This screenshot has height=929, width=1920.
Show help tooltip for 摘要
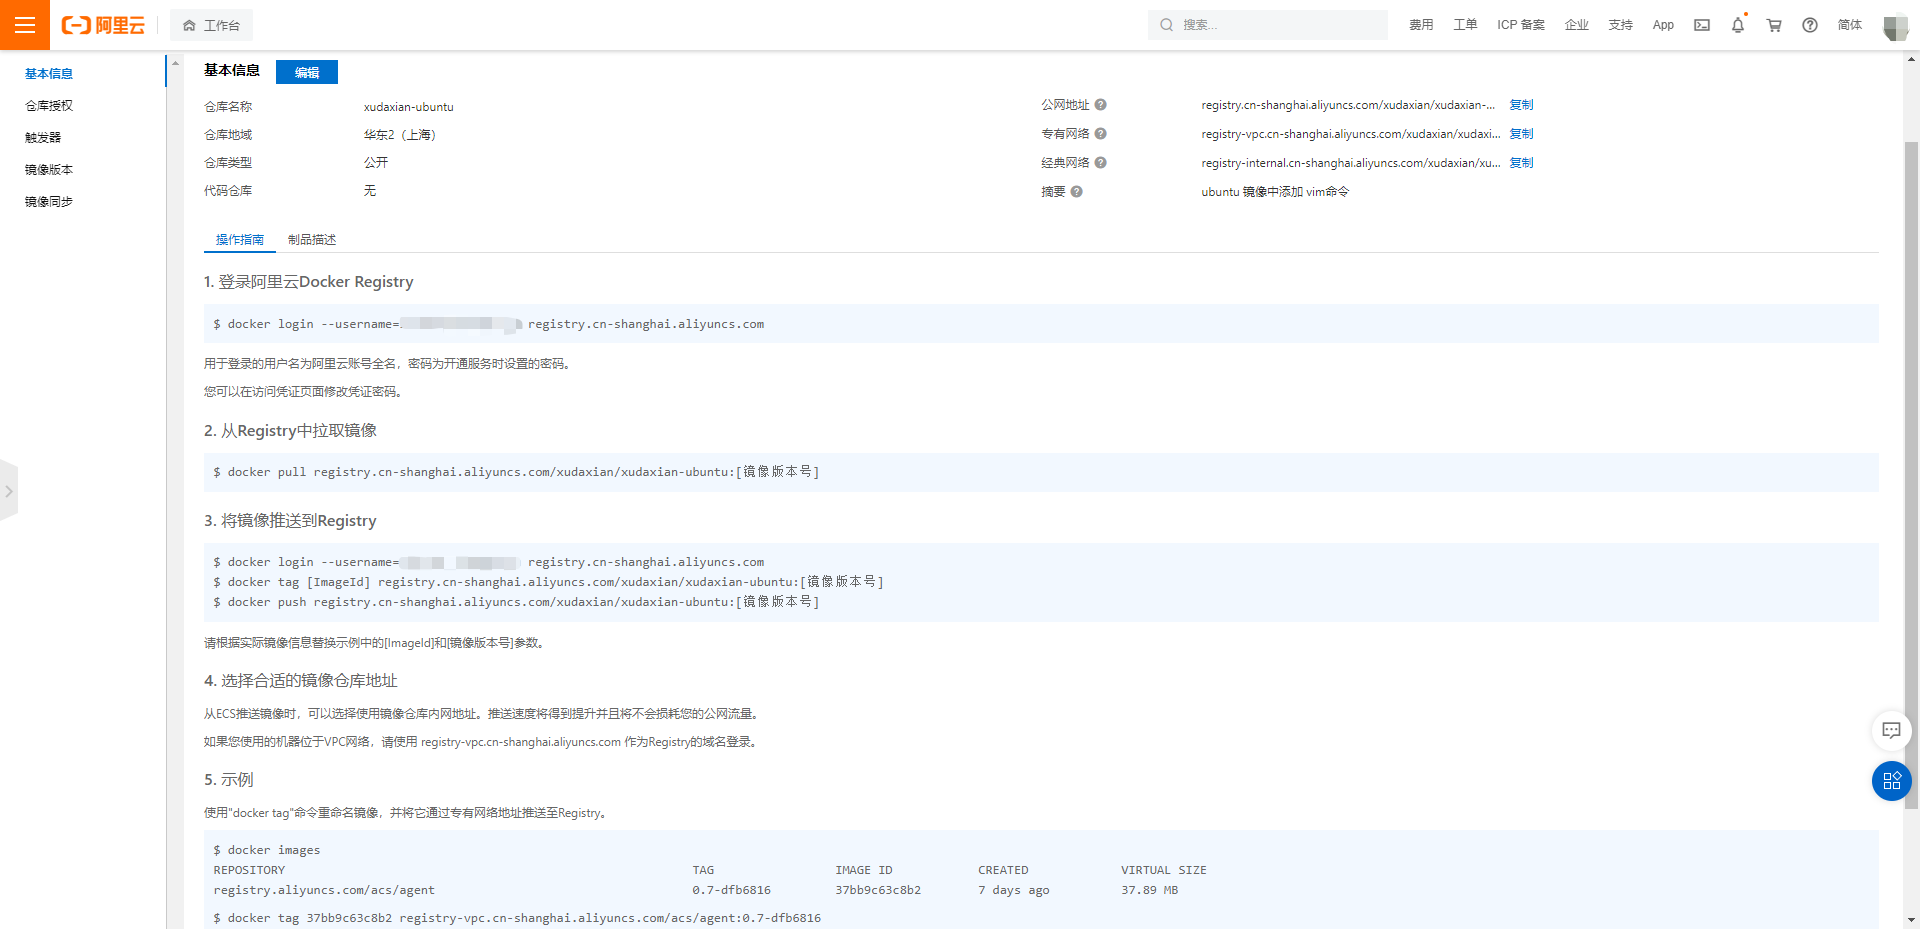[x=1076, y=192]
